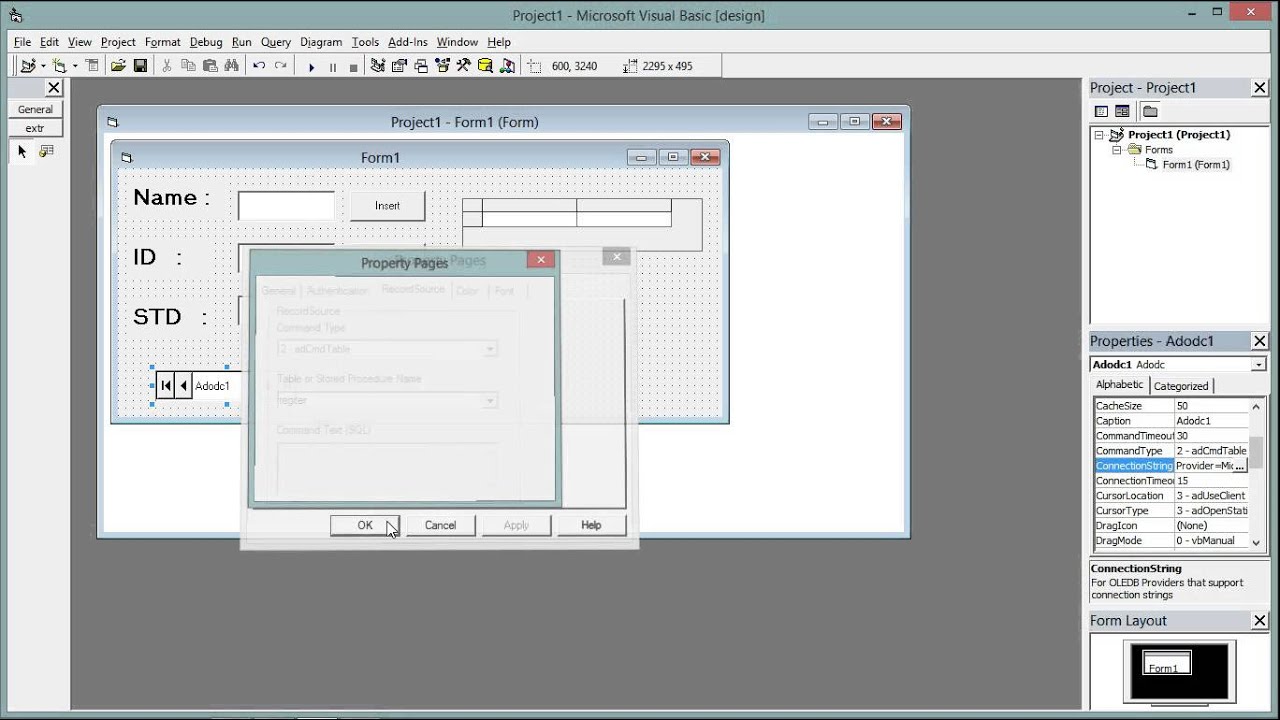Click View Object icon in Project panel
Image resolution: width=1280 pixels, height=720 pixels.
click(x=1122, y=111)
